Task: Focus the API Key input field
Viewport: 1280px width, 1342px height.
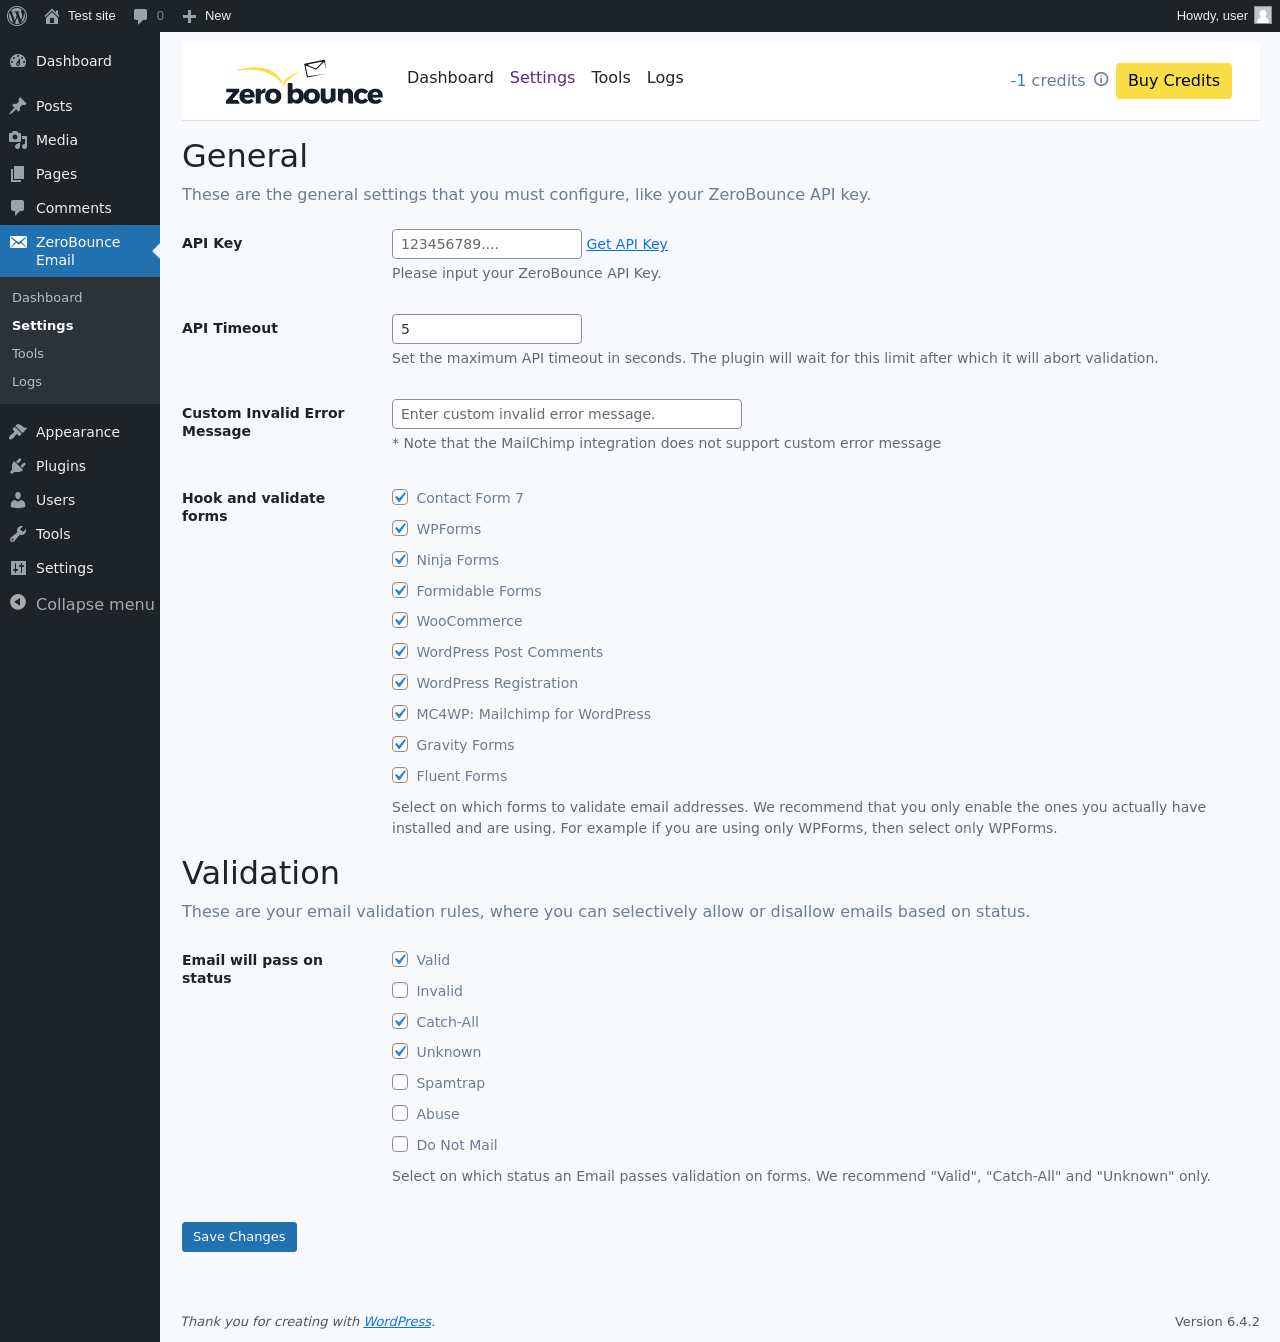Action: (x=487, y=244)
